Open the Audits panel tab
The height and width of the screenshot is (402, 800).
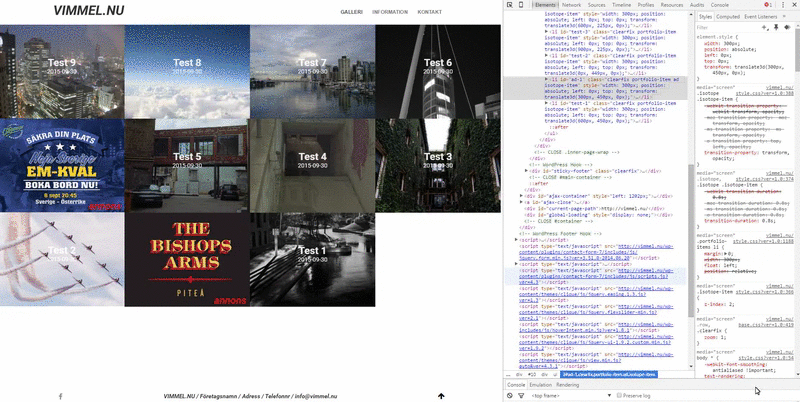(x=697, y=5)
